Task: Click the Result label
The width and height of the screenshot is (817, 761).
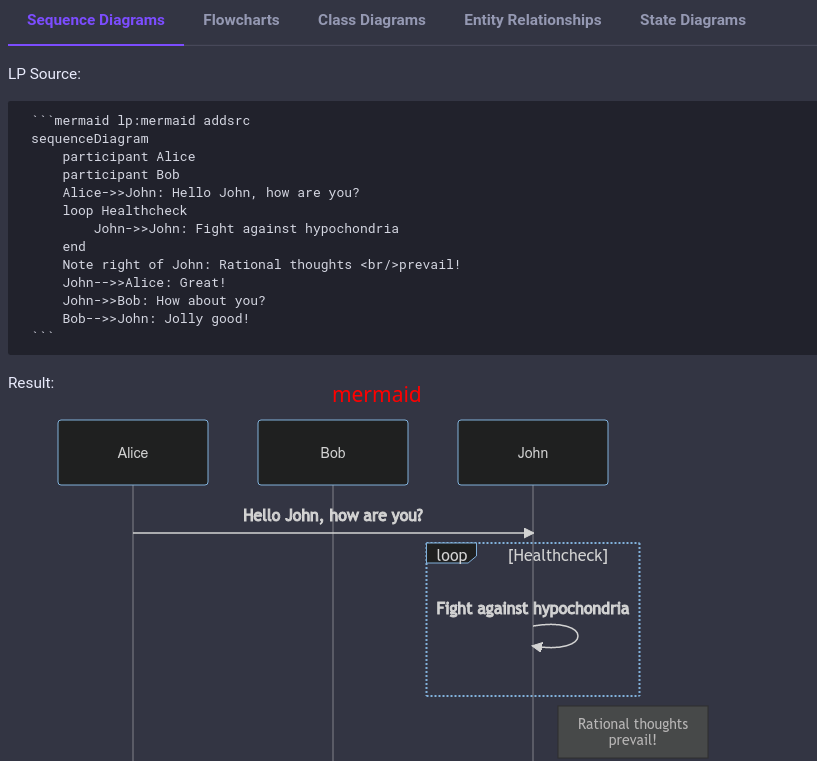Action: click(31, 383)
